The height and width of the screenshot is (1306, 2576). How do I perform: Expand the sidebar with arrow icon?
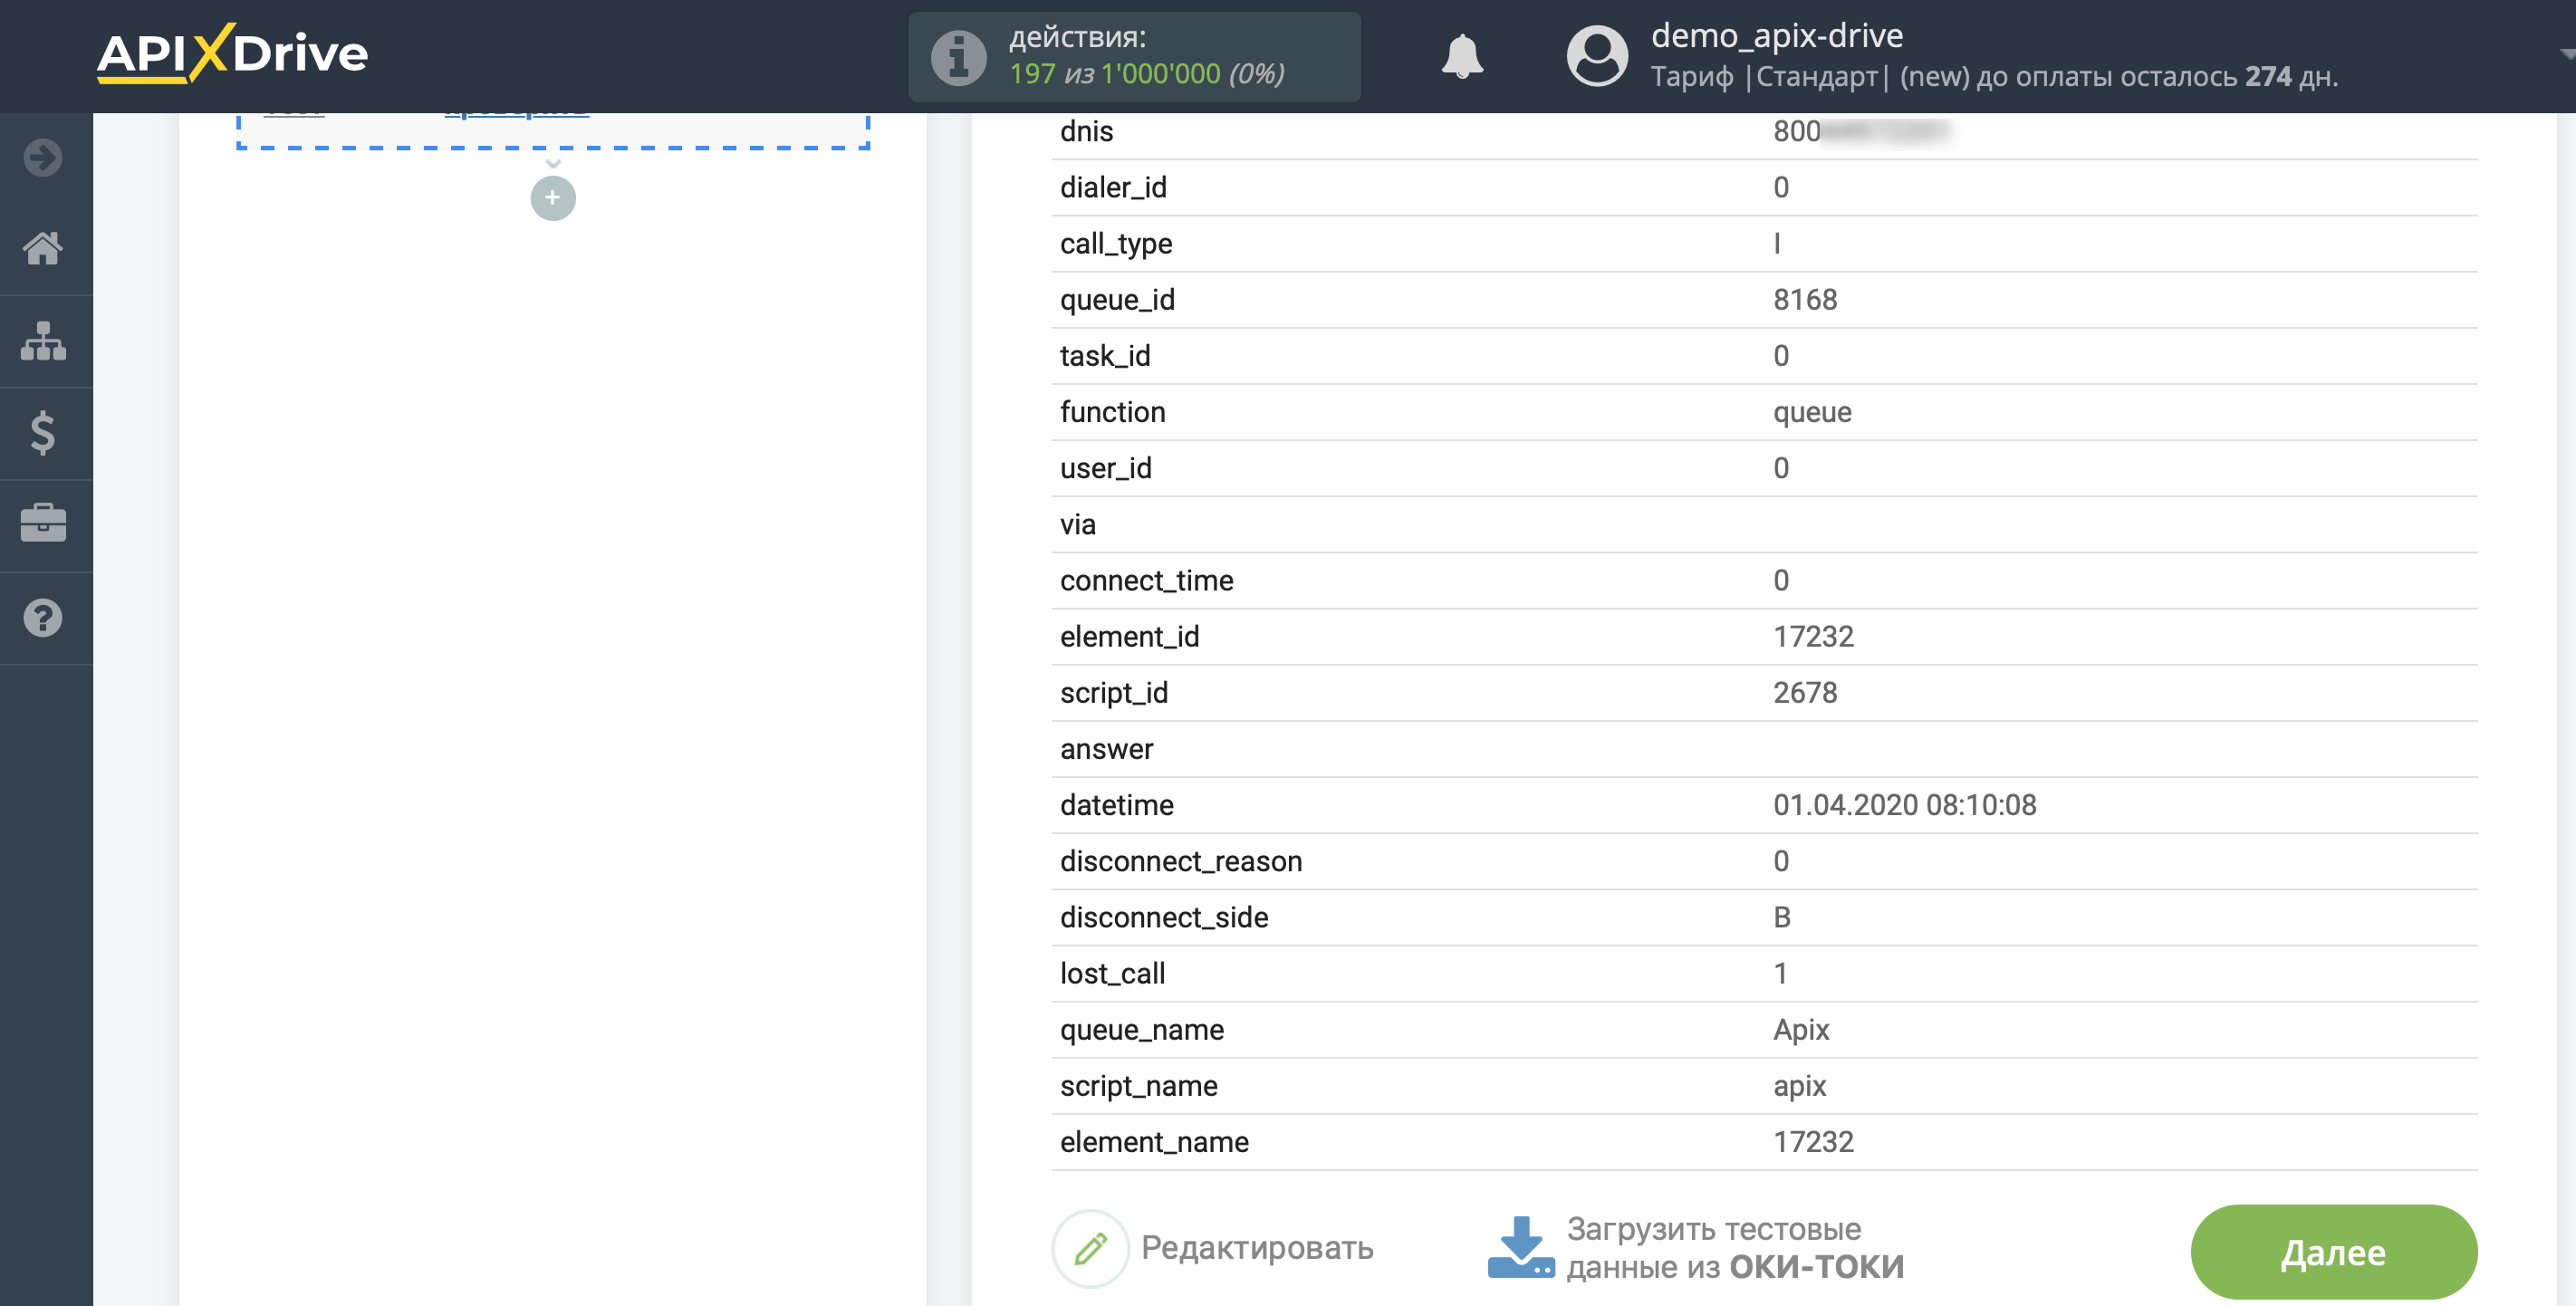click(43, 158)
